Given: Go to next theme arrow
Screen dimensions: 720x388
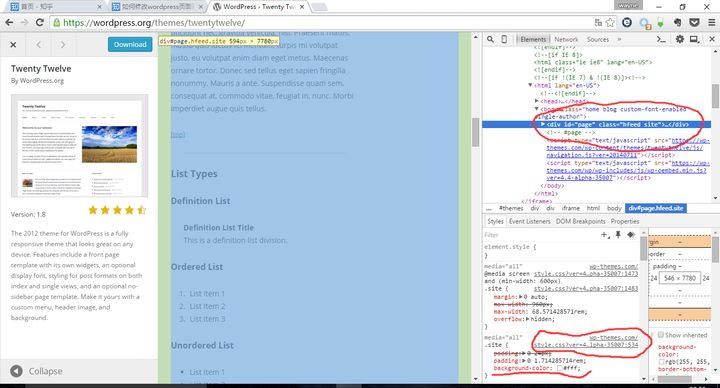Looking at the screenshot, I should (x=62, y=45).
